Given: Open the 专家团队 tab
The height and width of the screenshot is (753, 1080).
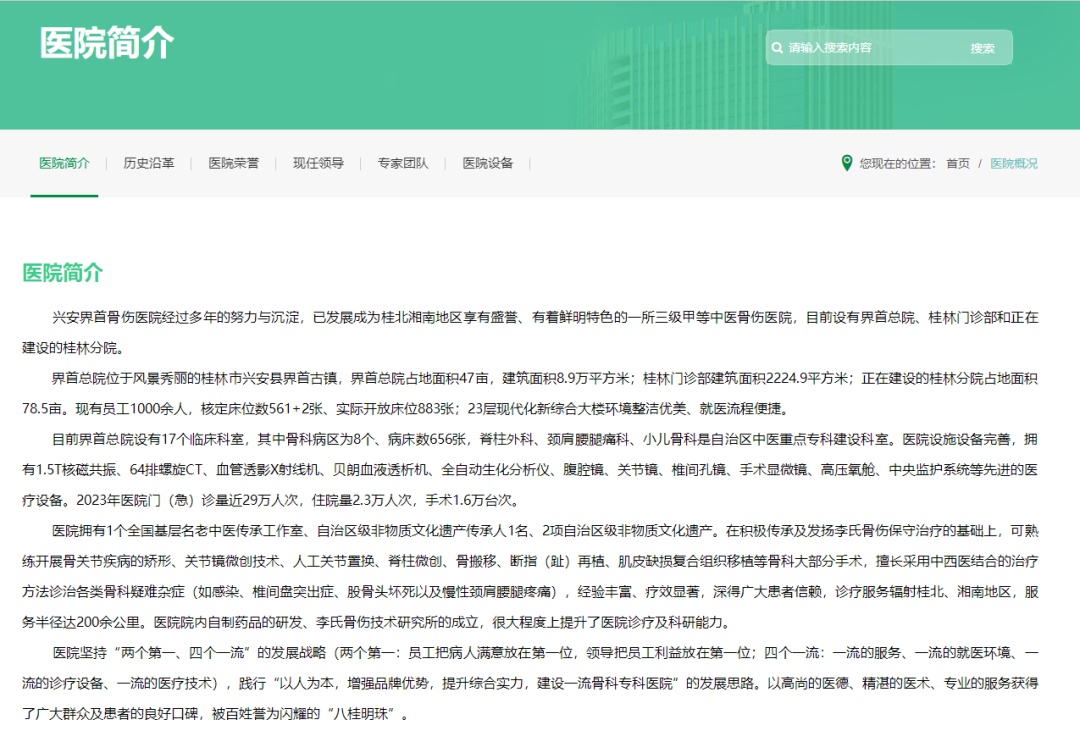Looking at the screenshot, I should point(403,163).
